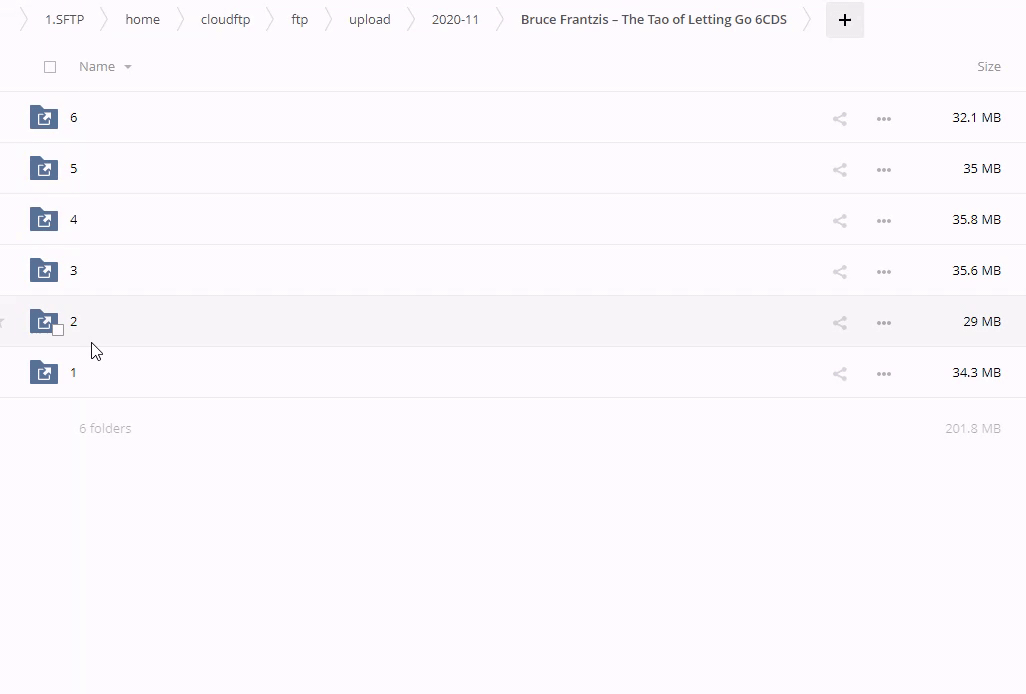Jump to the 1.SFTP root breadcrumb
Screen dimensions: 1026x694
click(64, 20)
